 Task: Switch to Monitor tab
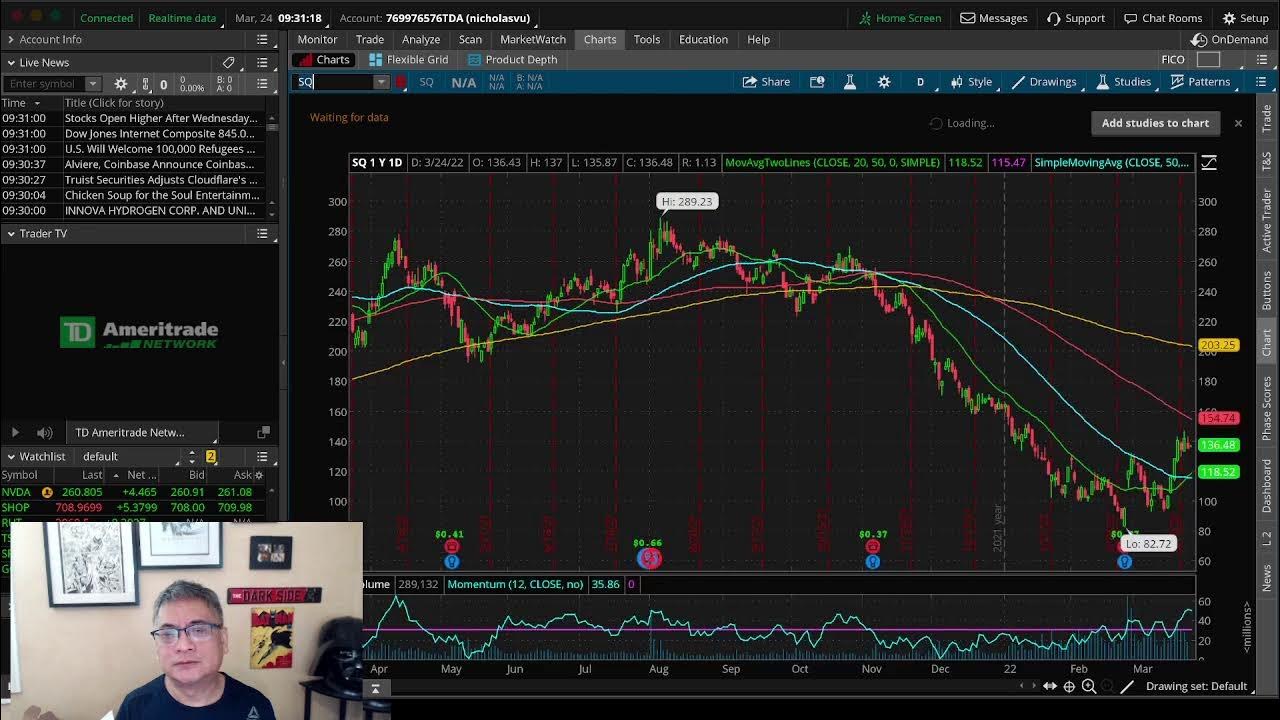[x=317, y=39]
